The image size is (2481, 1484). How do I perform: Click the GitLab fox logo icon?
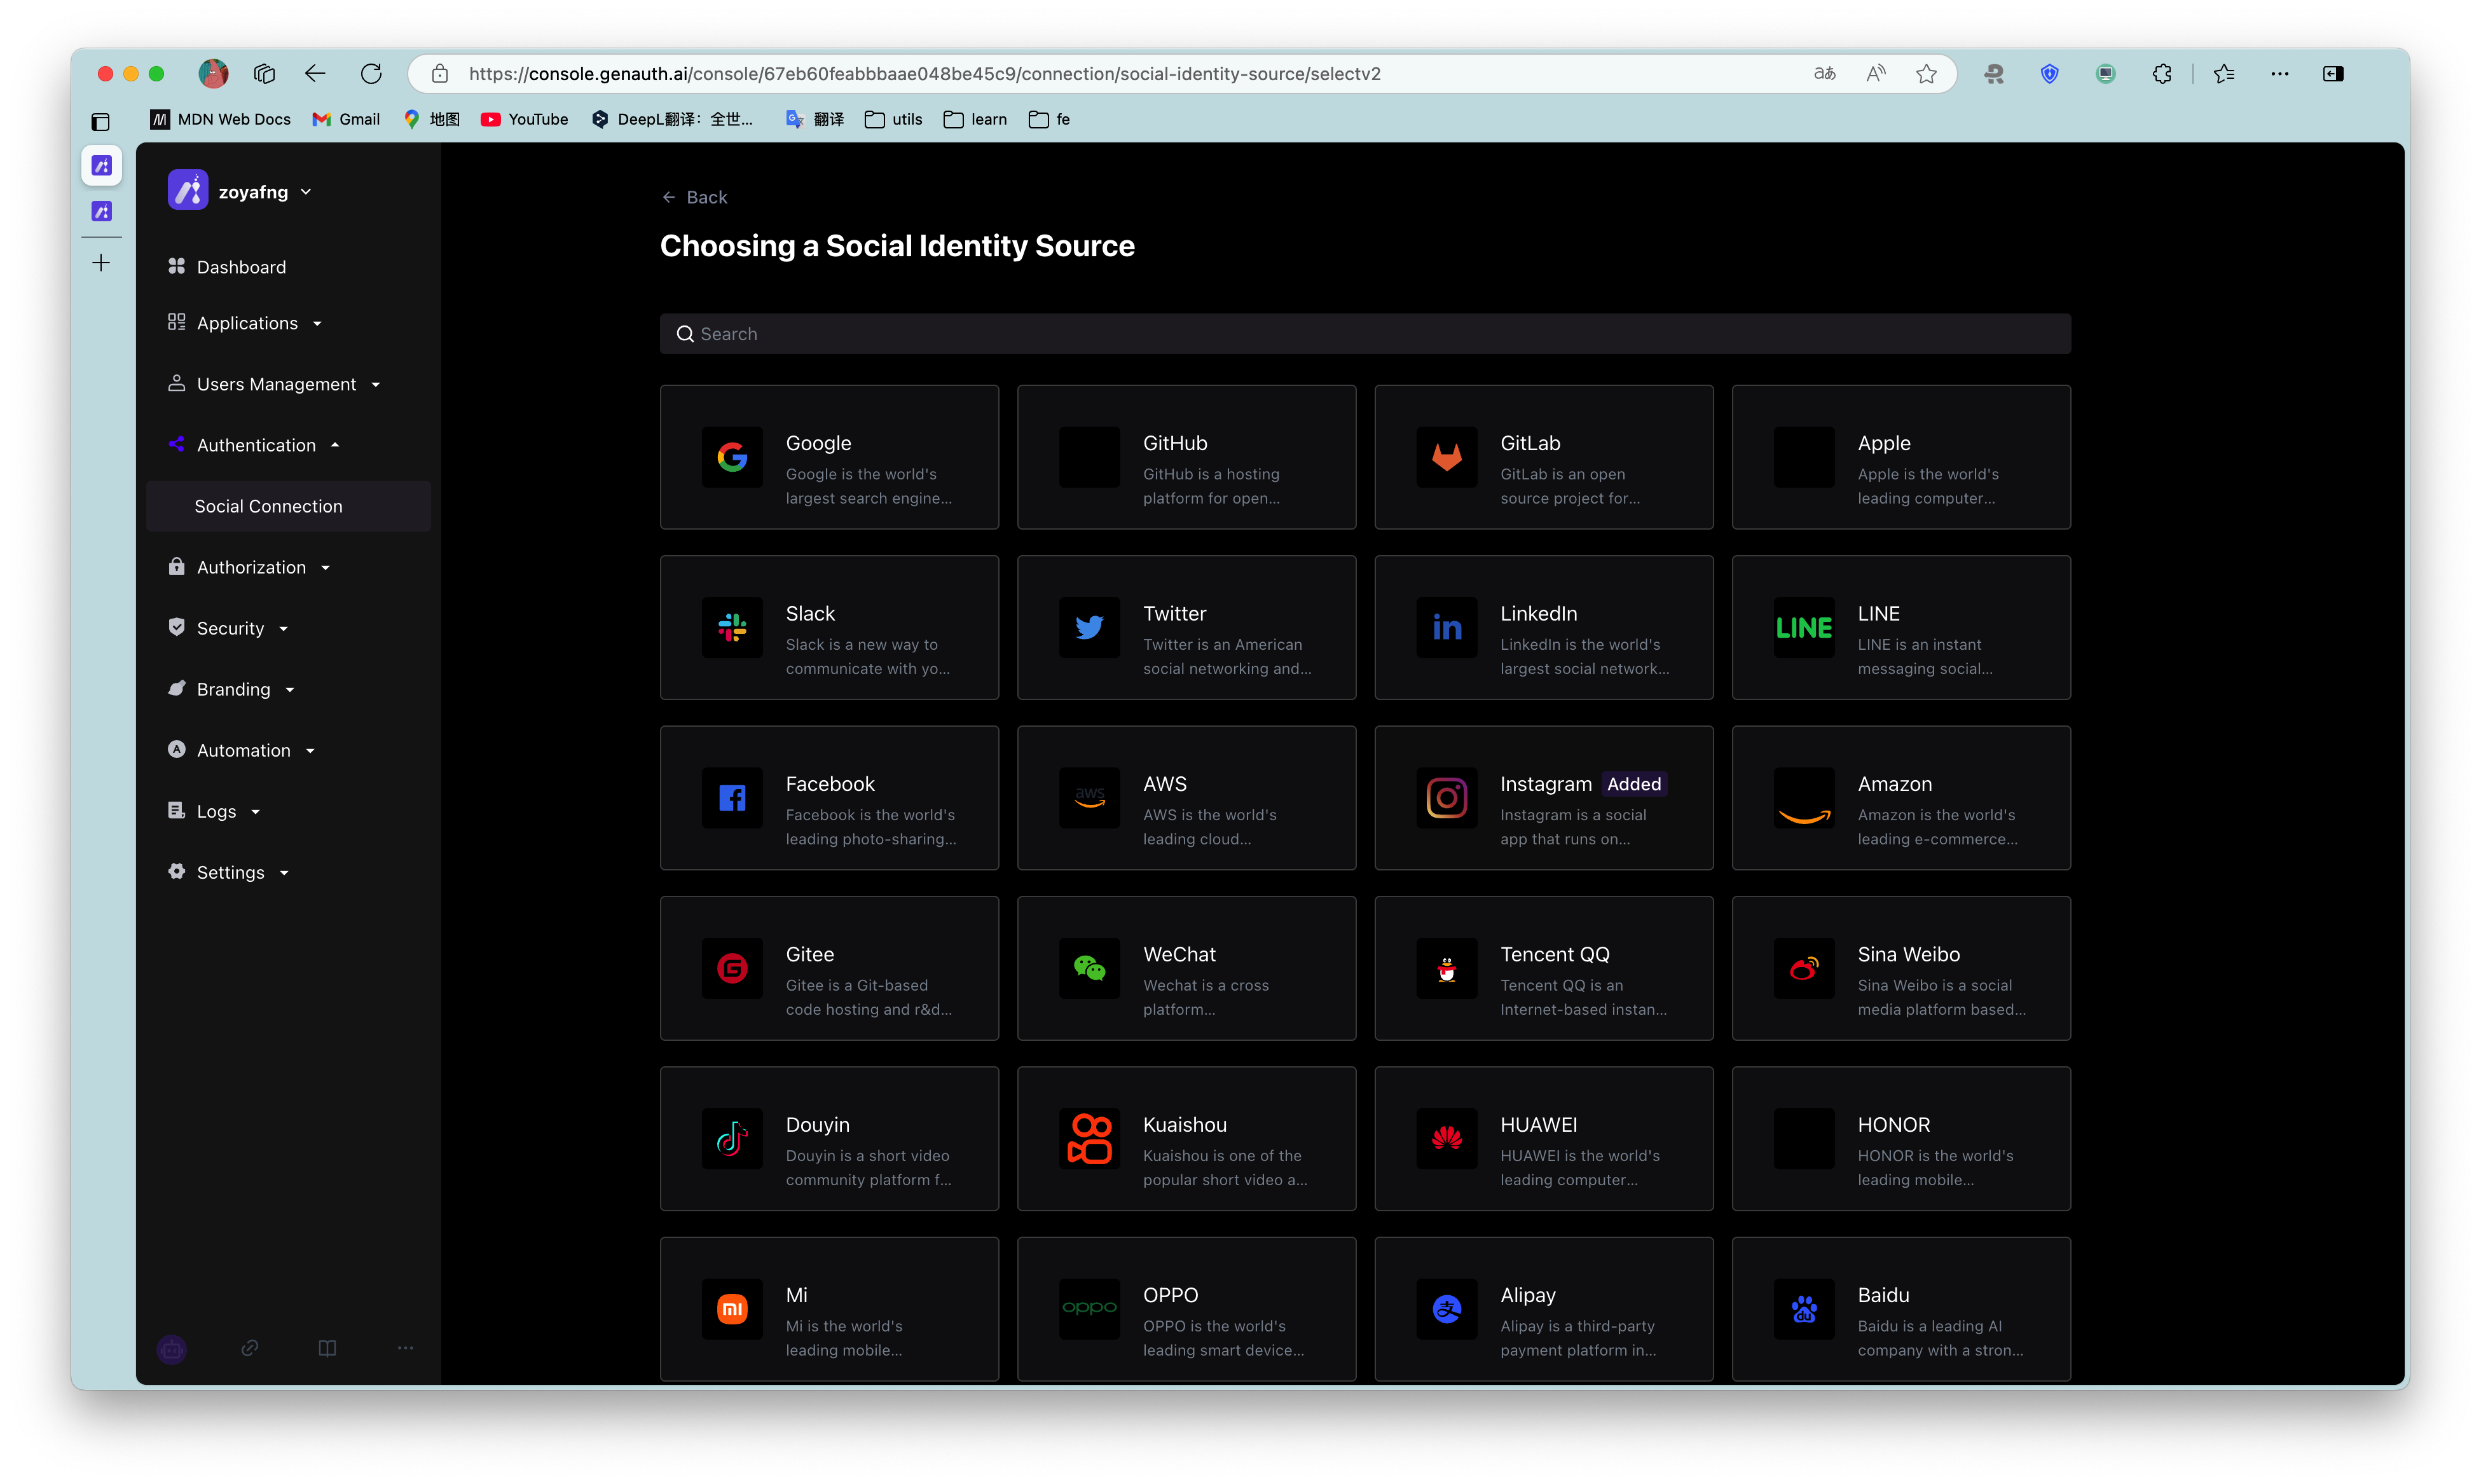[x=1446, y=457]
